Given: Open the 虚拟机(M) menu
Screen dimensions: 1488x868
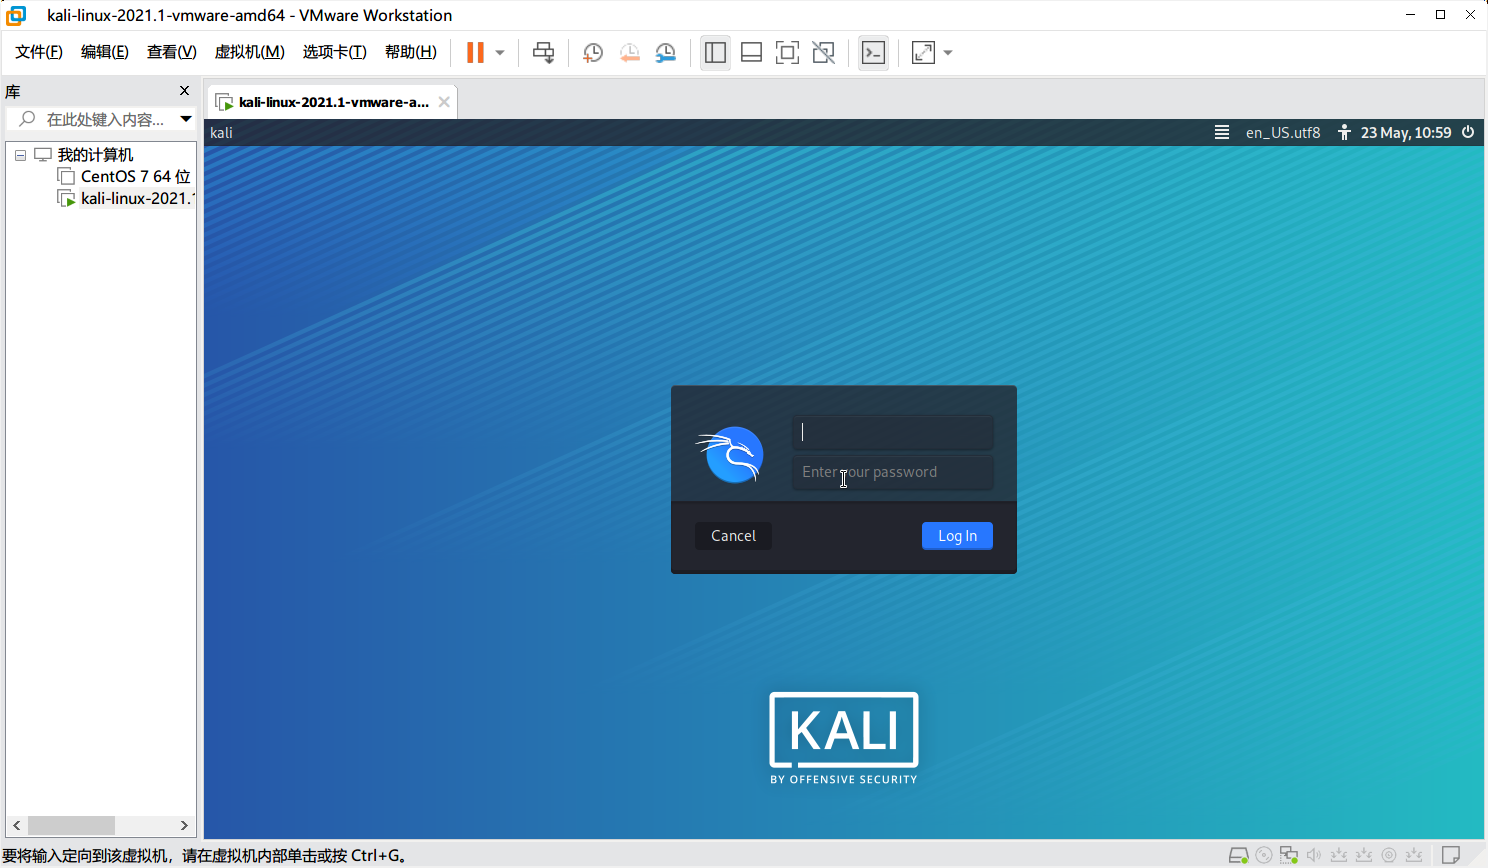Looking at the screenshot, I should [x=250, y=52].
